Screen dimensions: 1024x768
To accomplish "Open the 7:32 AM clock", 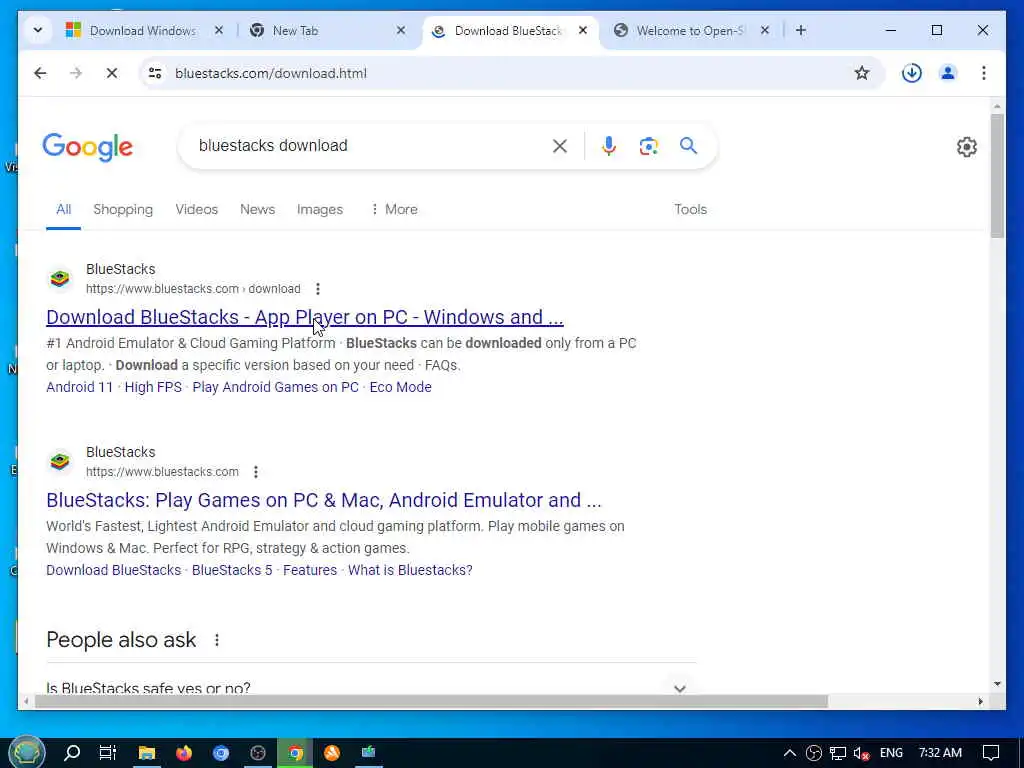I will 940,753.
